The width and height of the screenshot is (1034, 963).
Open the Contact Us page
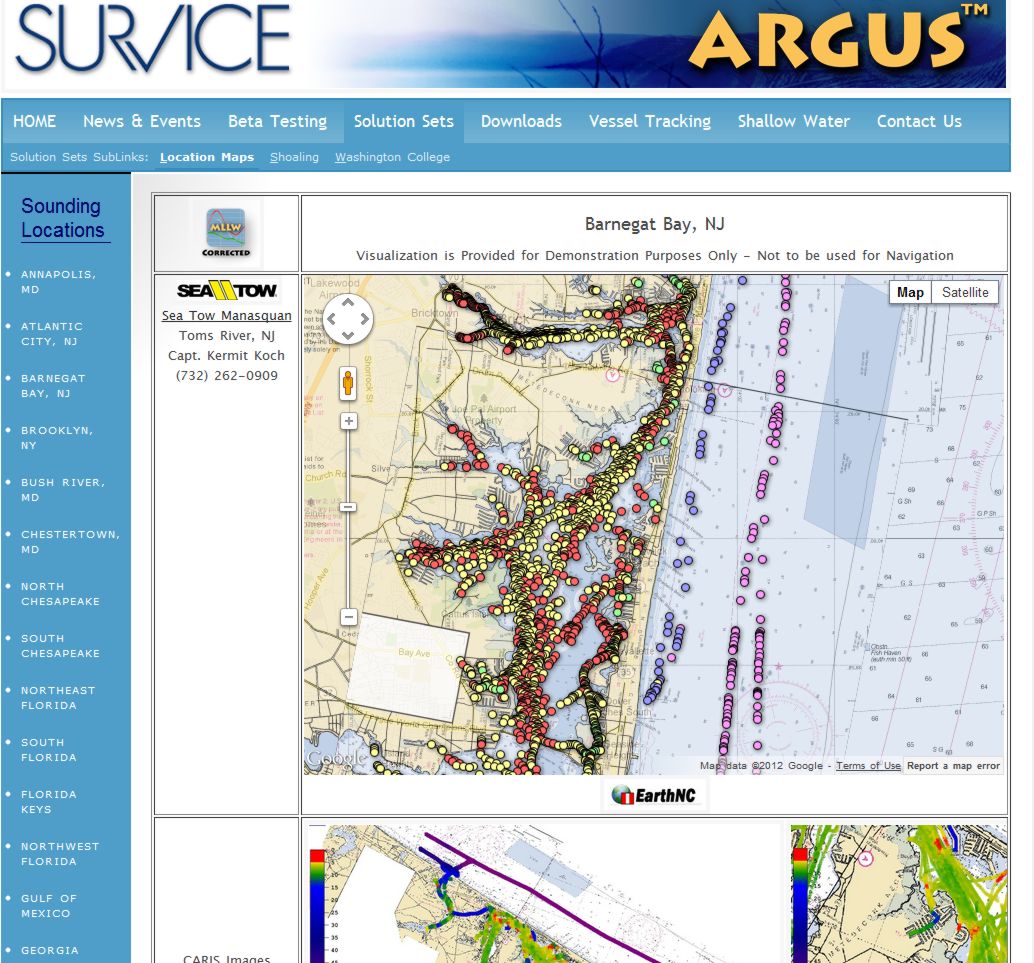(919, 121)
